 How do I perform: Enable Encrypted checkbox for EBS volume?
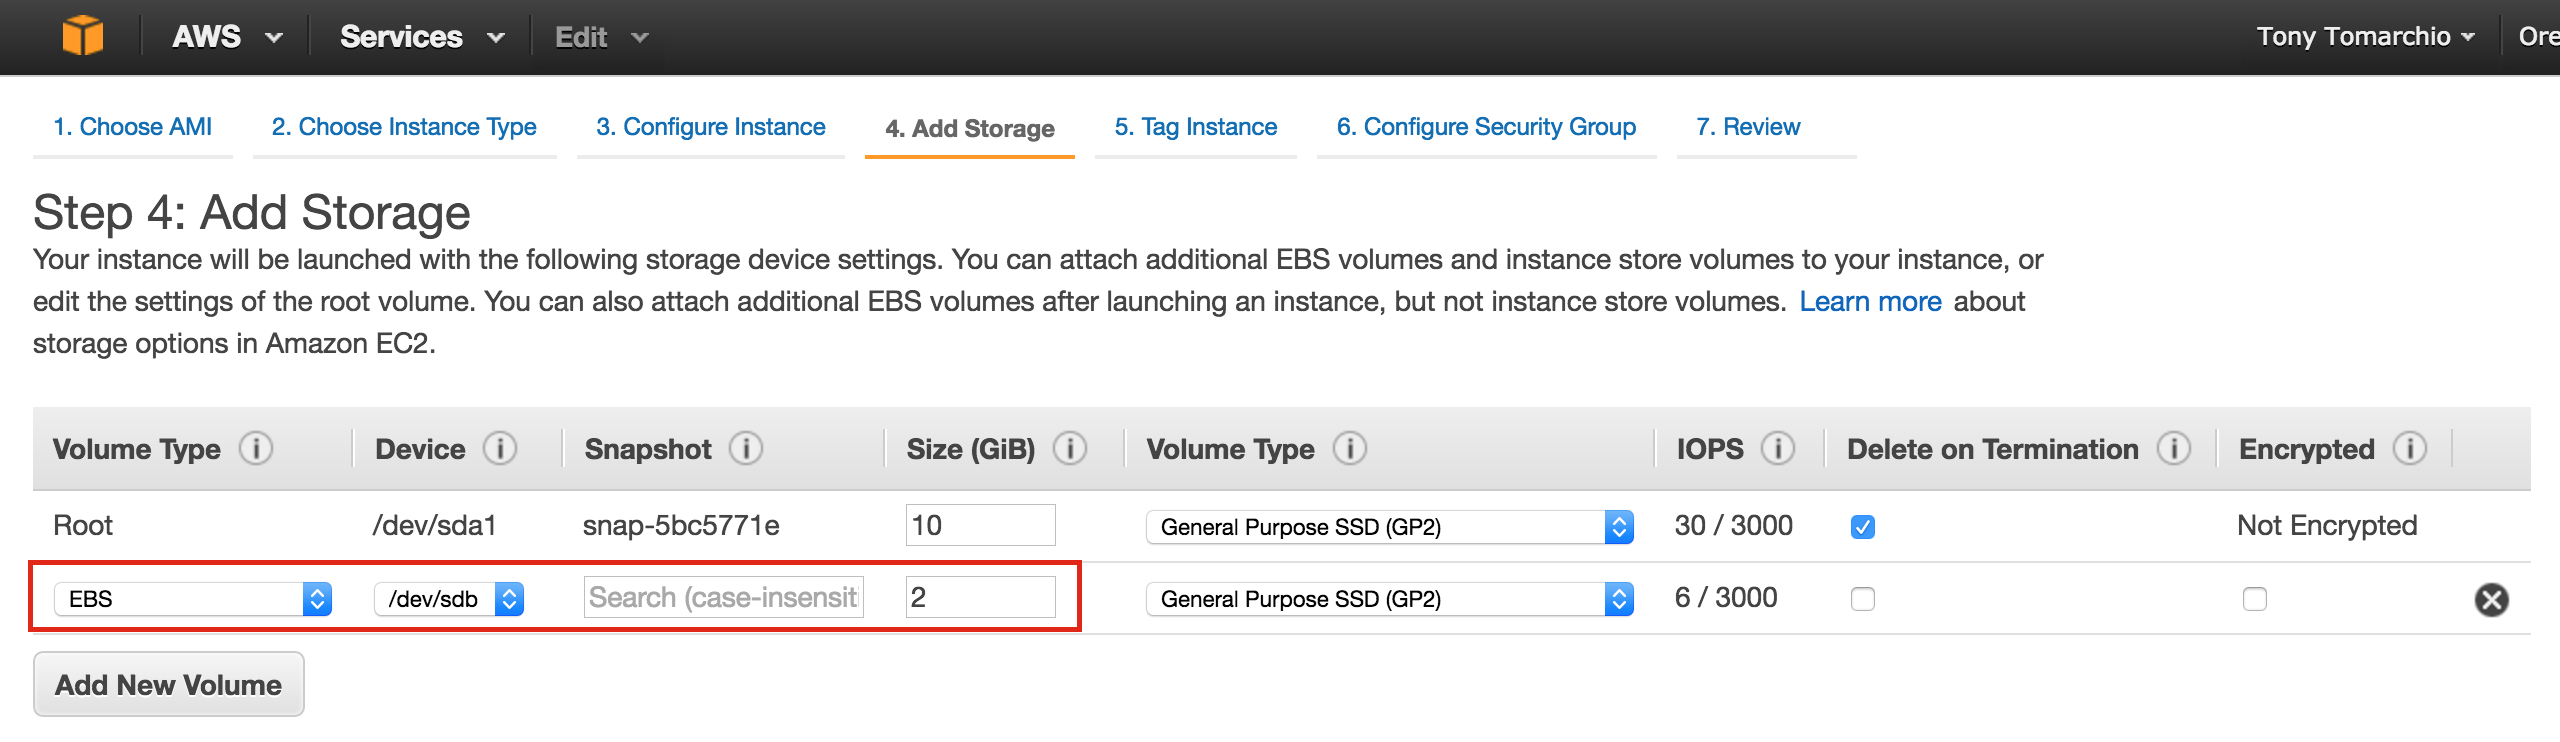pyautogui.click(x=2254, y=599)
